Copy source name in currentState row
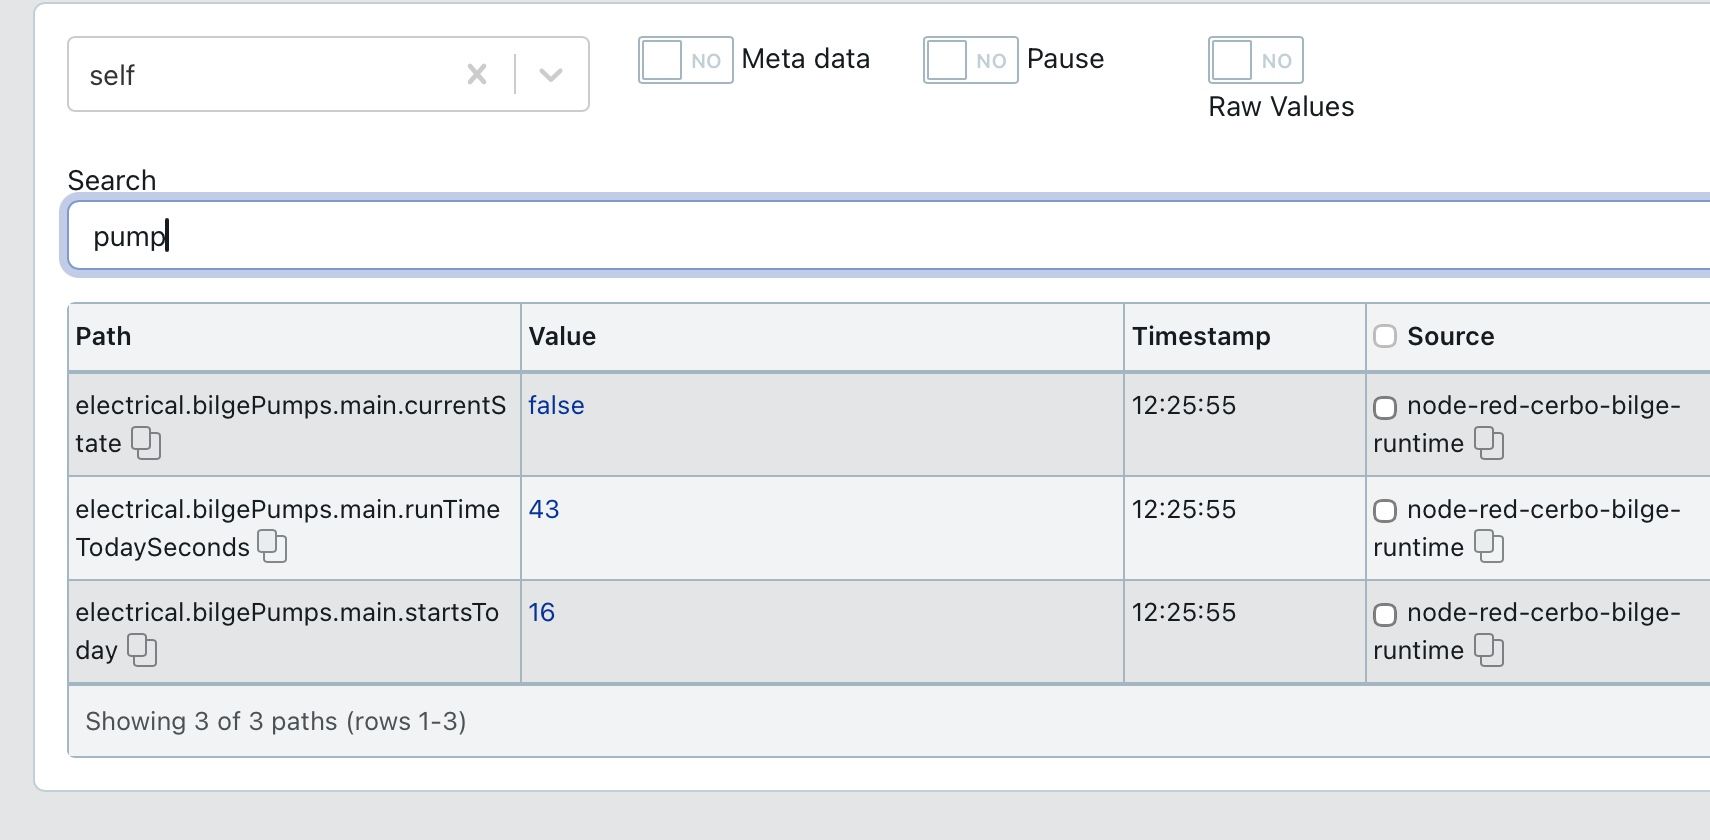Viewport: 1710px width, 840px height. click(x=1489, y=443)
